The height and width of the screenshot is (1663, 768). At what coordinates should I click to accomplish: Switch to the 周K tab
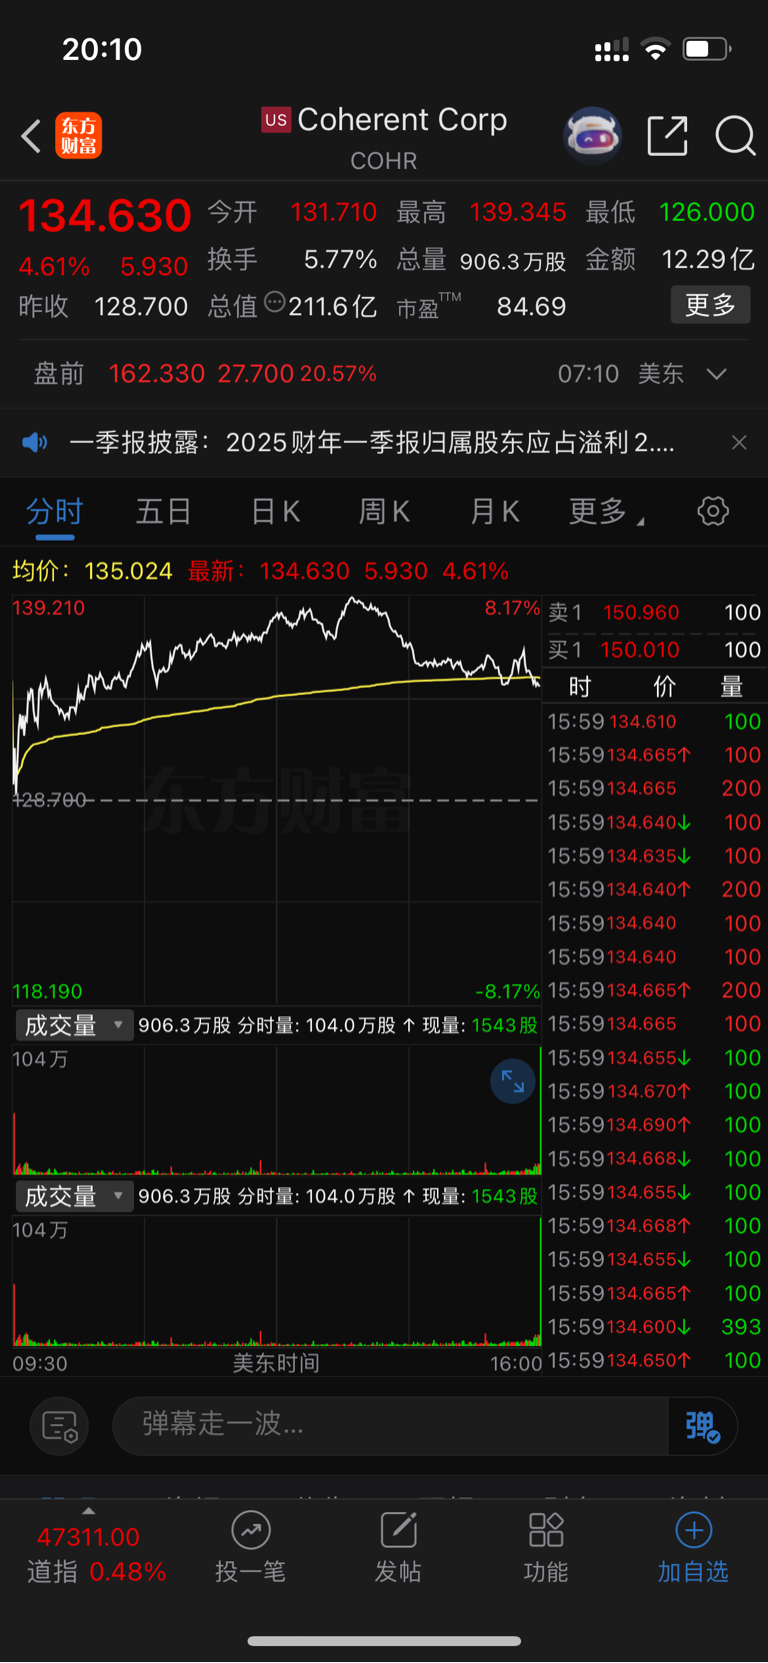pyautogui.click(x=384, y=512)
